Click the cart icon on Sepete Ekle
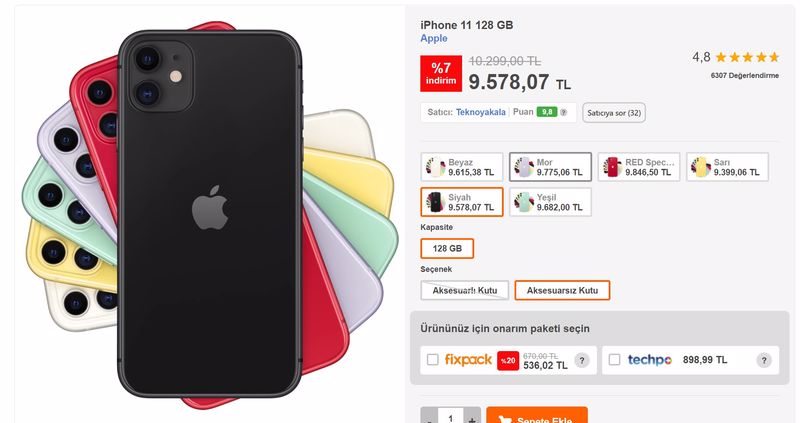800x423 pixels. [x=506, y=419]
